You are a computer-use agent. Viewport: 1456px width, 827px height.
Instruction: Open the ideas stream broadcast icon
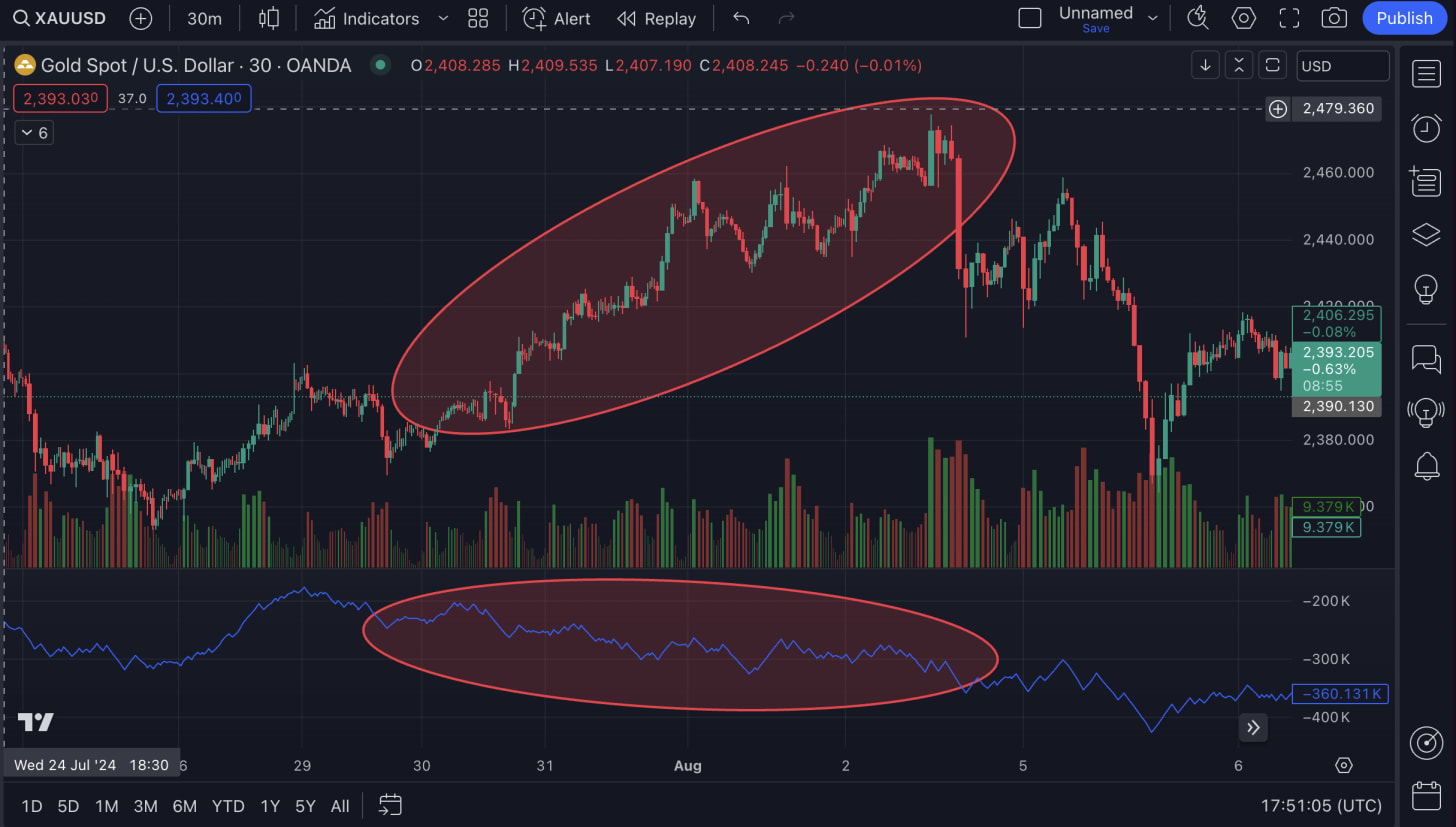click(x=1426, y=410)
